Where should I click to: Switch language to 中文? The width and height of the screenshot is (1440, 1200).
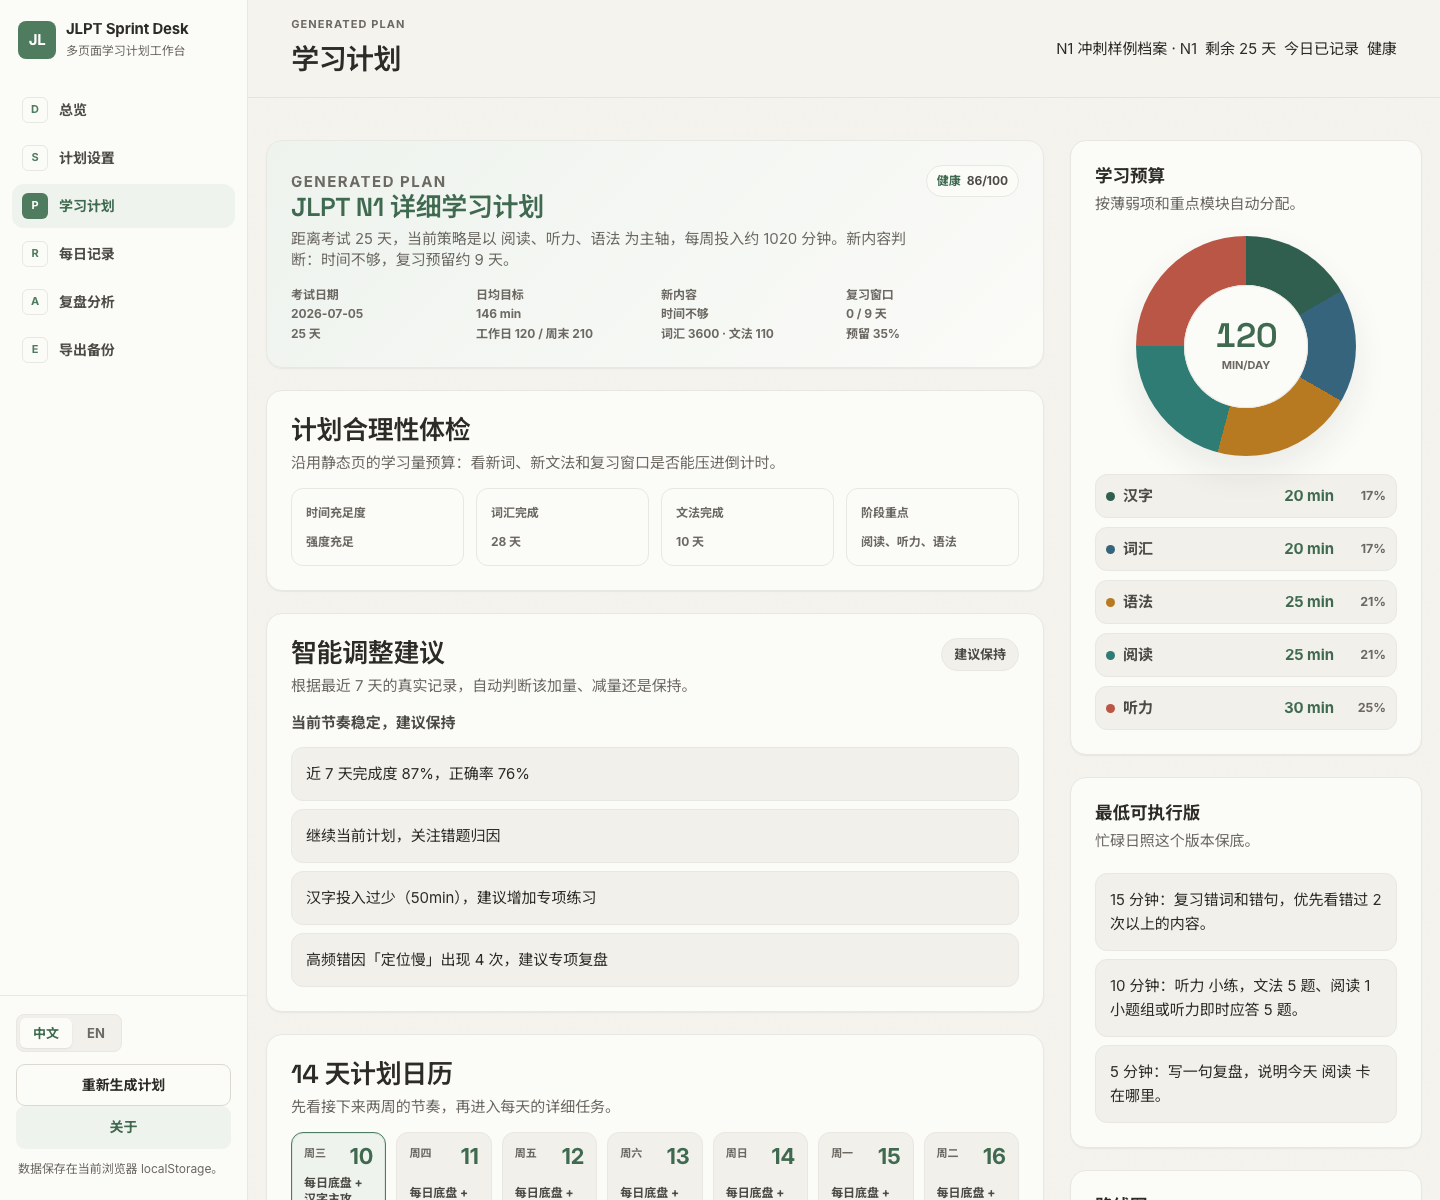point(46,1033)
